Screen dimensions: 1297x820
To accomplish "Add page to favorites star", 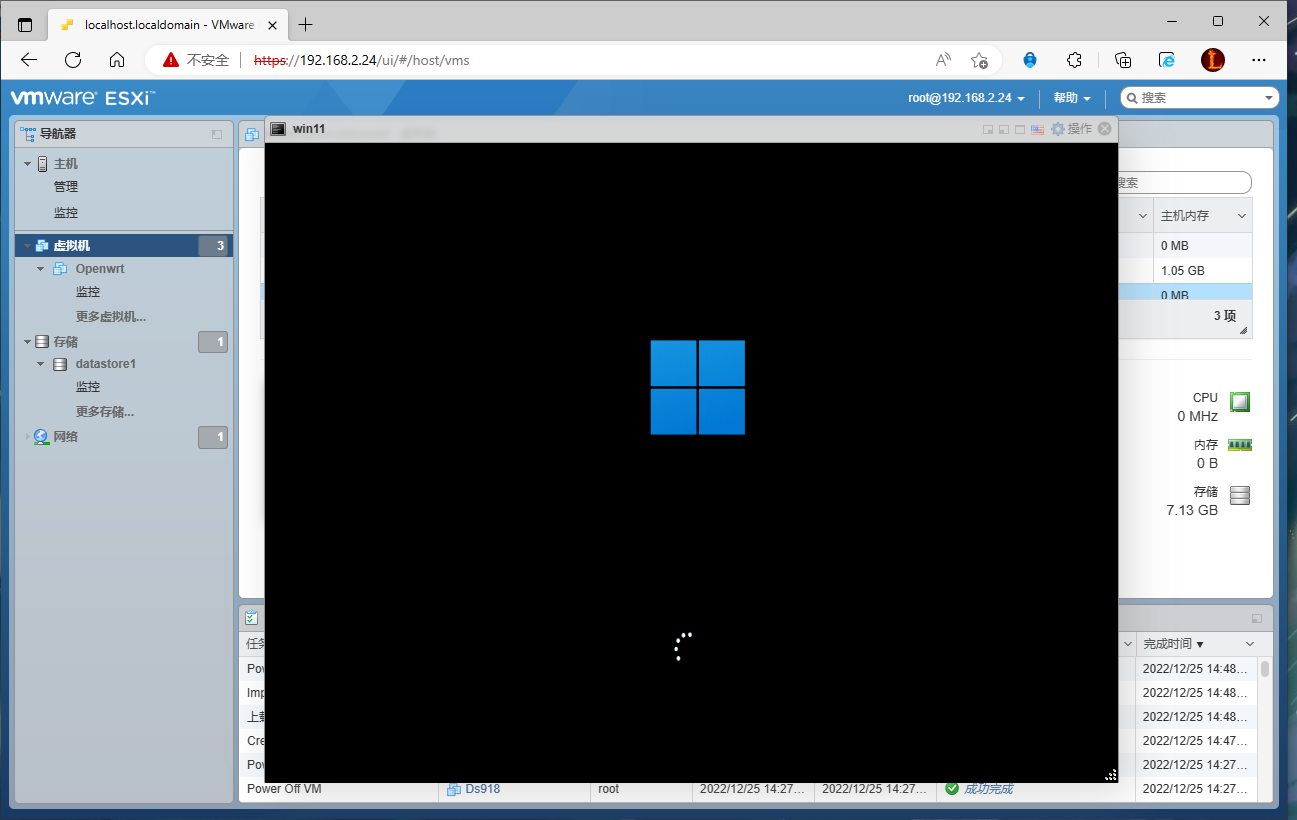I will tap(979, 60).
